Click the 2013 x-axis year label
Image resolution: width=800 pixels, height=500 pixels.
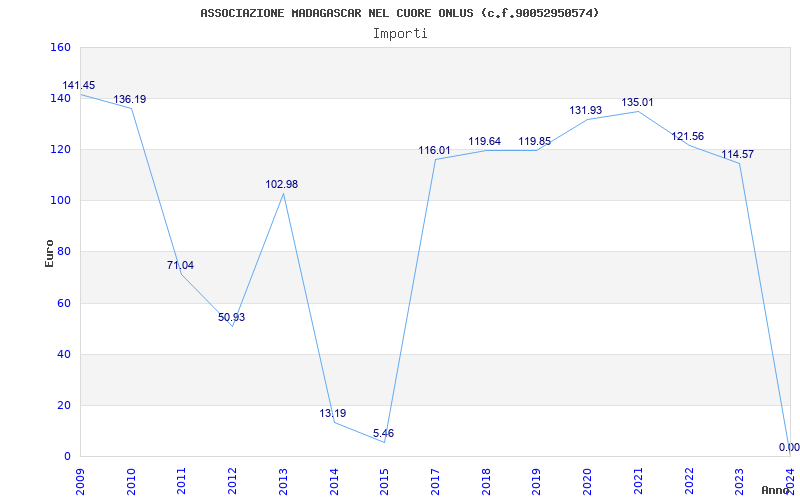tap(283, 482)
